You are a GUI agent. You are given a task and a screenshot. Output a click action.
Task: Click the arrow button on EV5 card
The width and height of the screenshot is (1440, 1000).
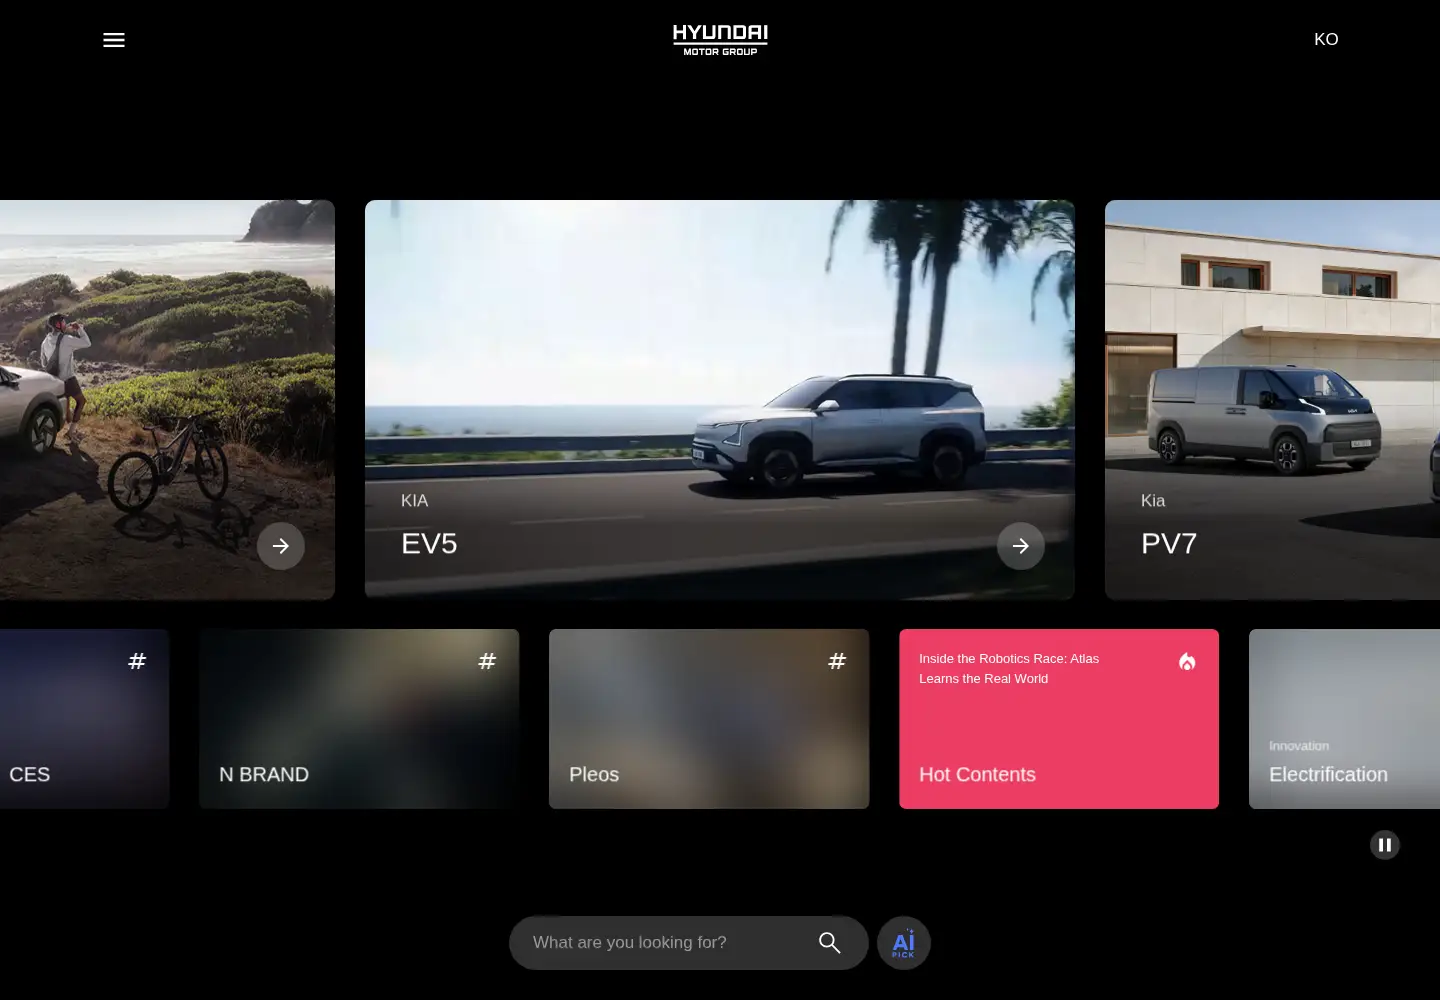tap(1021, 546)
